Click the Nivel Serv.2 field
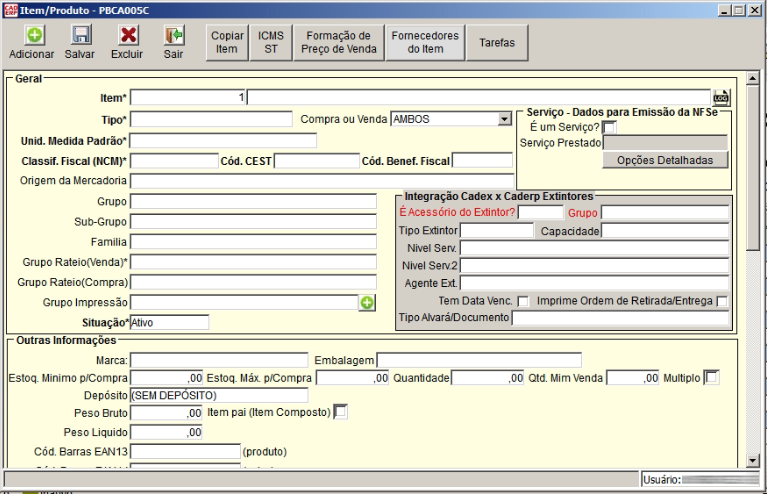767x494 pixels. (x=594, y=266)
